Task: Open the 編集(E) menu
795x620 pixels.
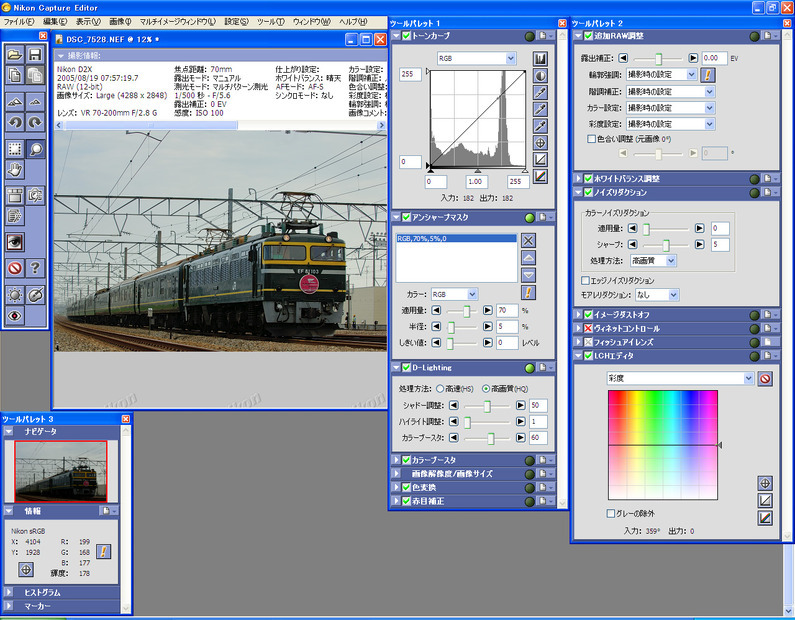Action: 55,22
